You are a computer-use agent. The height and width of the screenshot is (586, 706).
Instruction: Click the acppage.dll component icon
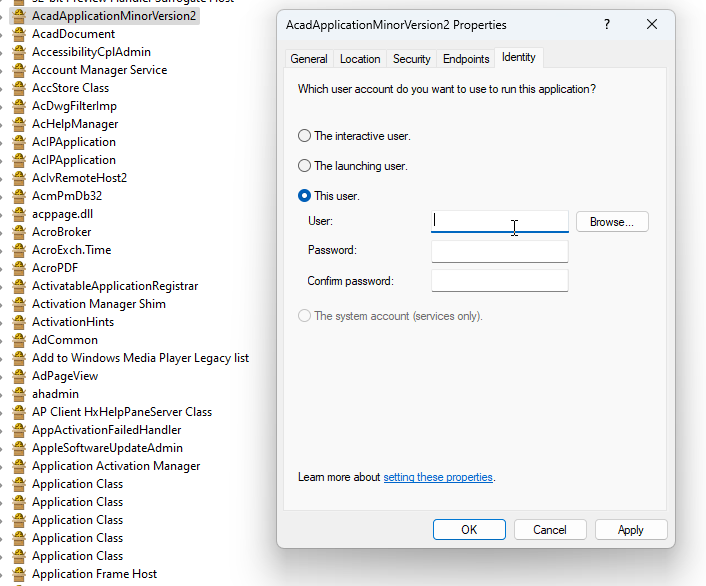click(x=18, y=214)
